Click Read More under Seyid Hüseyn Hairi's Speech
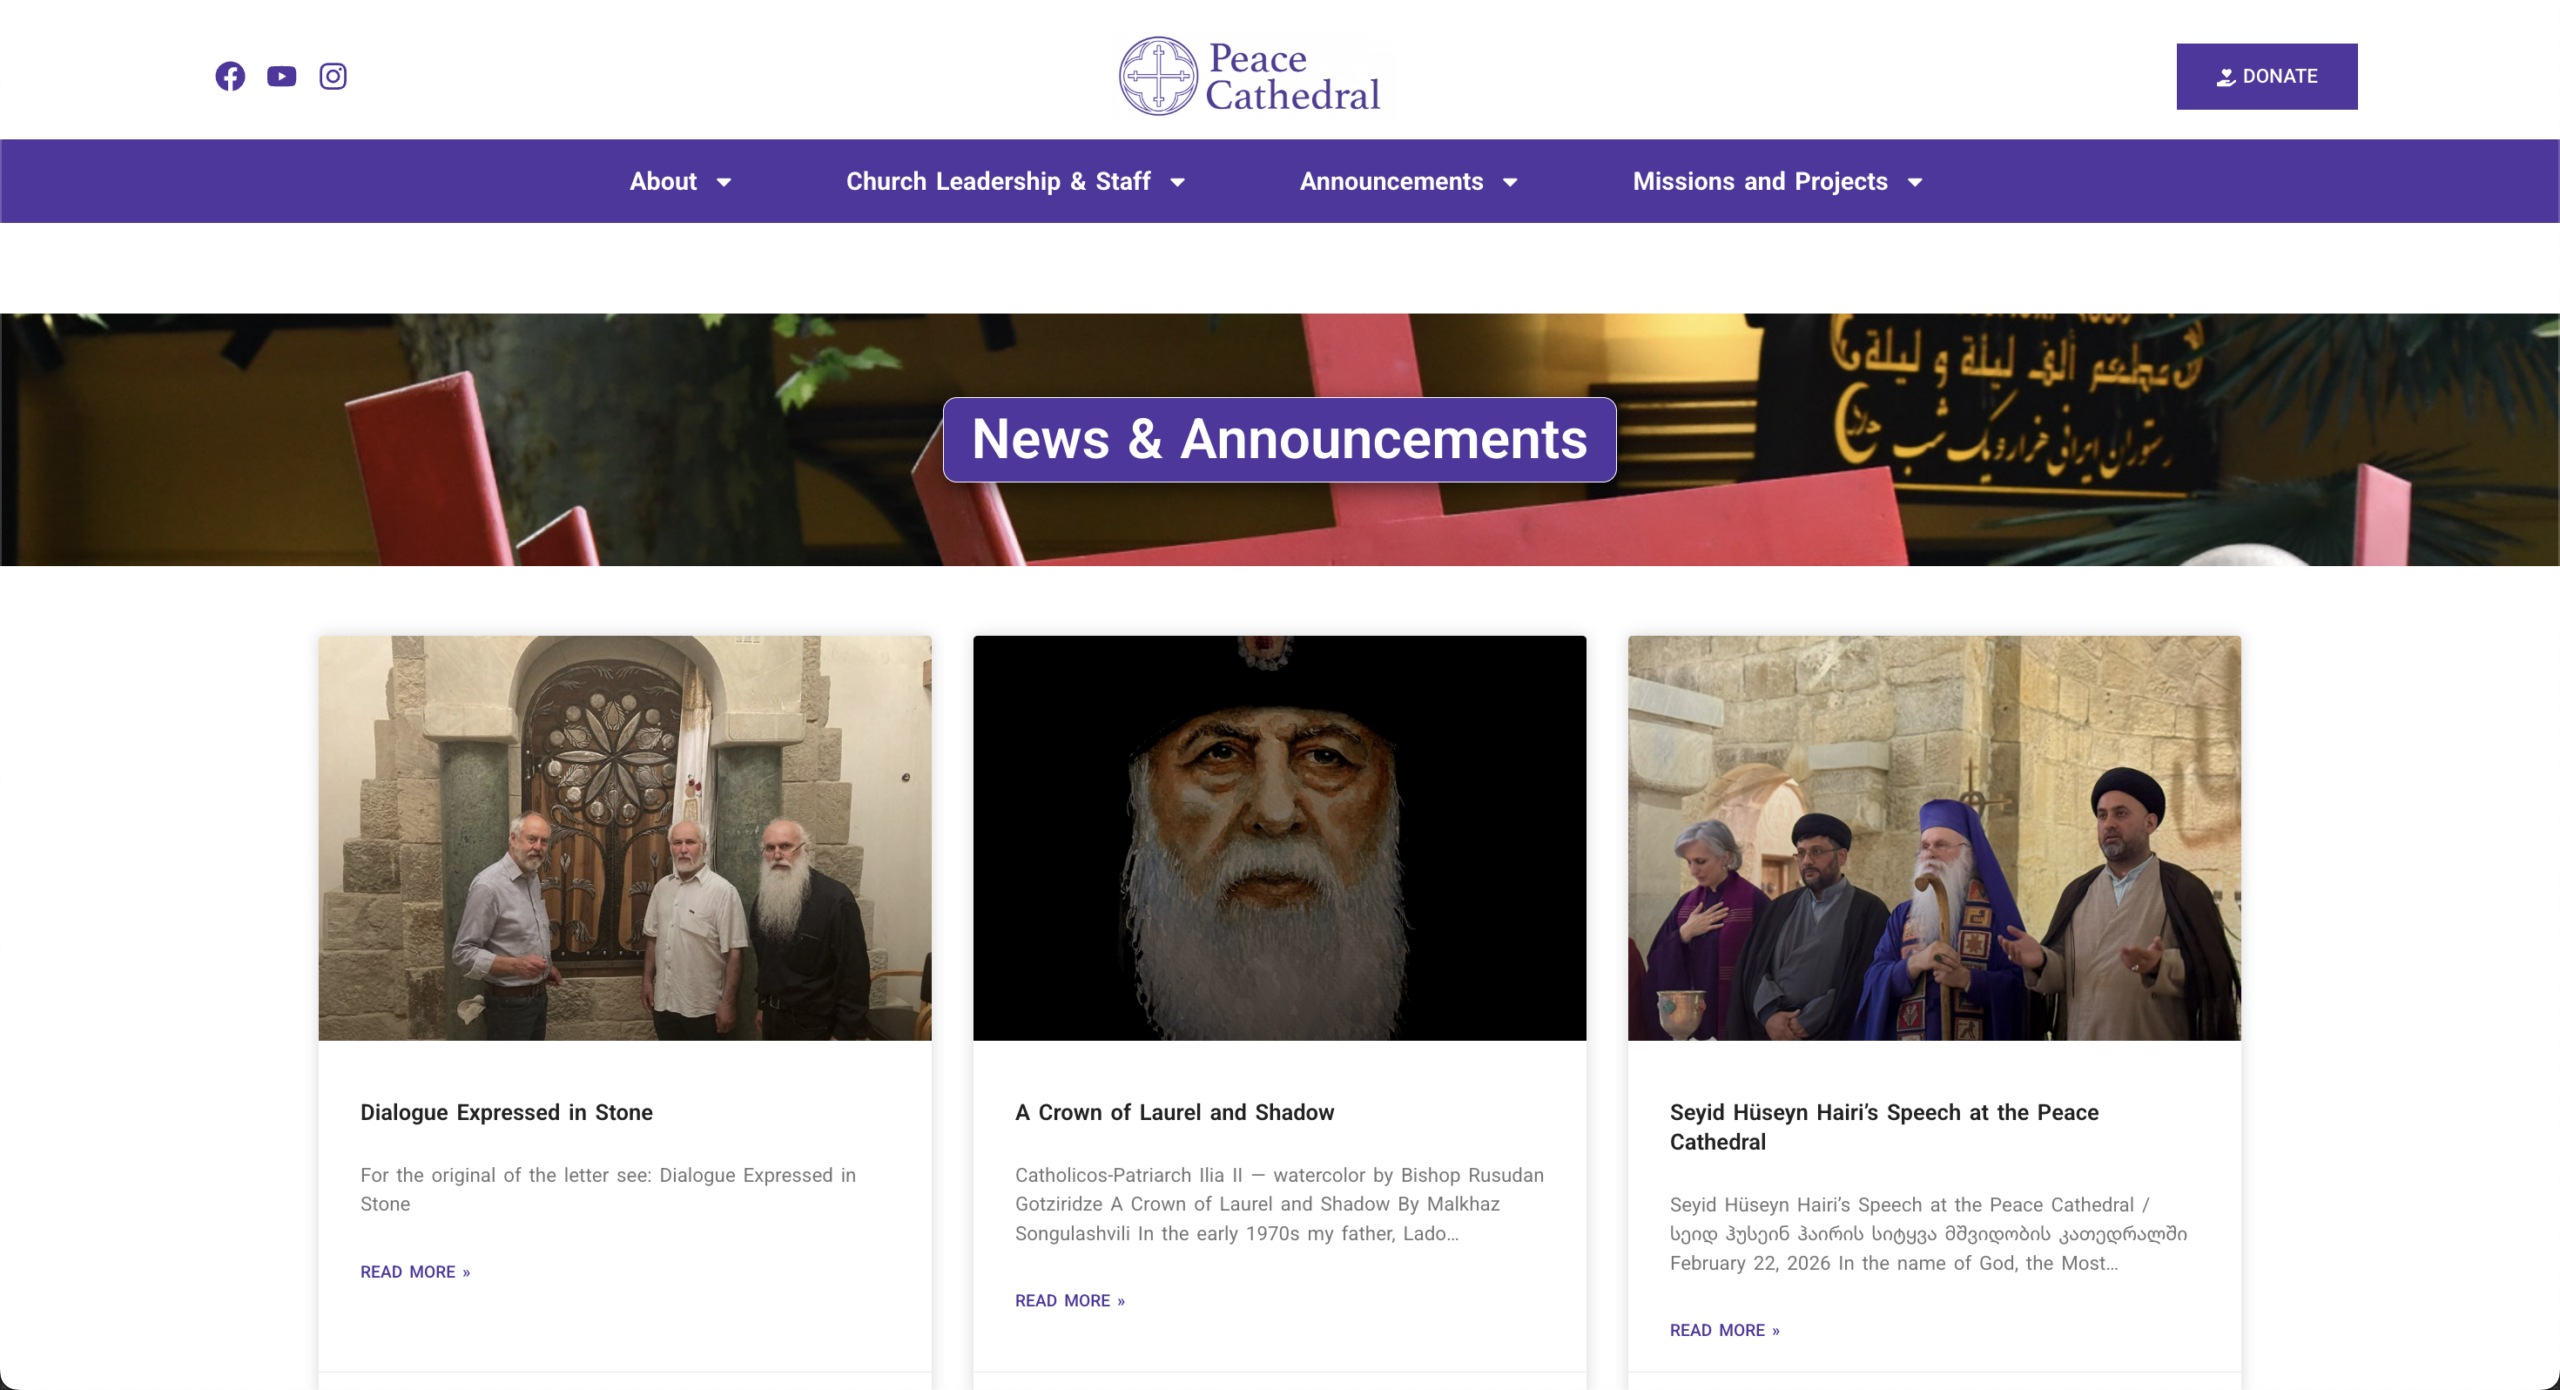Viewport: 2560px width, 1390px height. 1724,1330
